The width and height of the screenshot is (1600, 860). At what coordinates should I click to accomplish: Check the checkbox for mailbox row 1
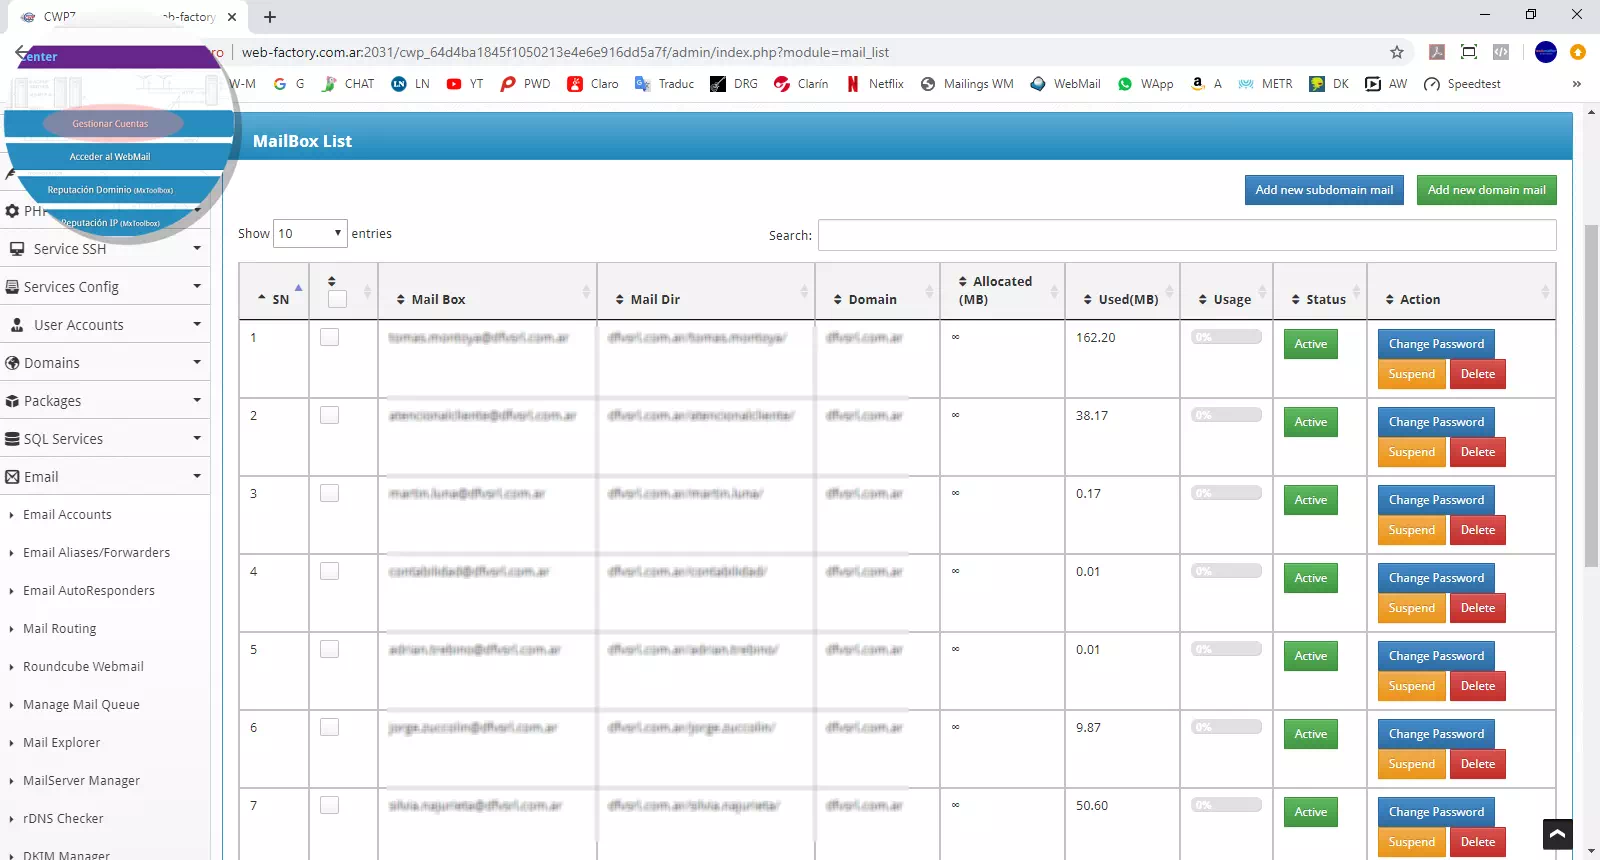329,338
